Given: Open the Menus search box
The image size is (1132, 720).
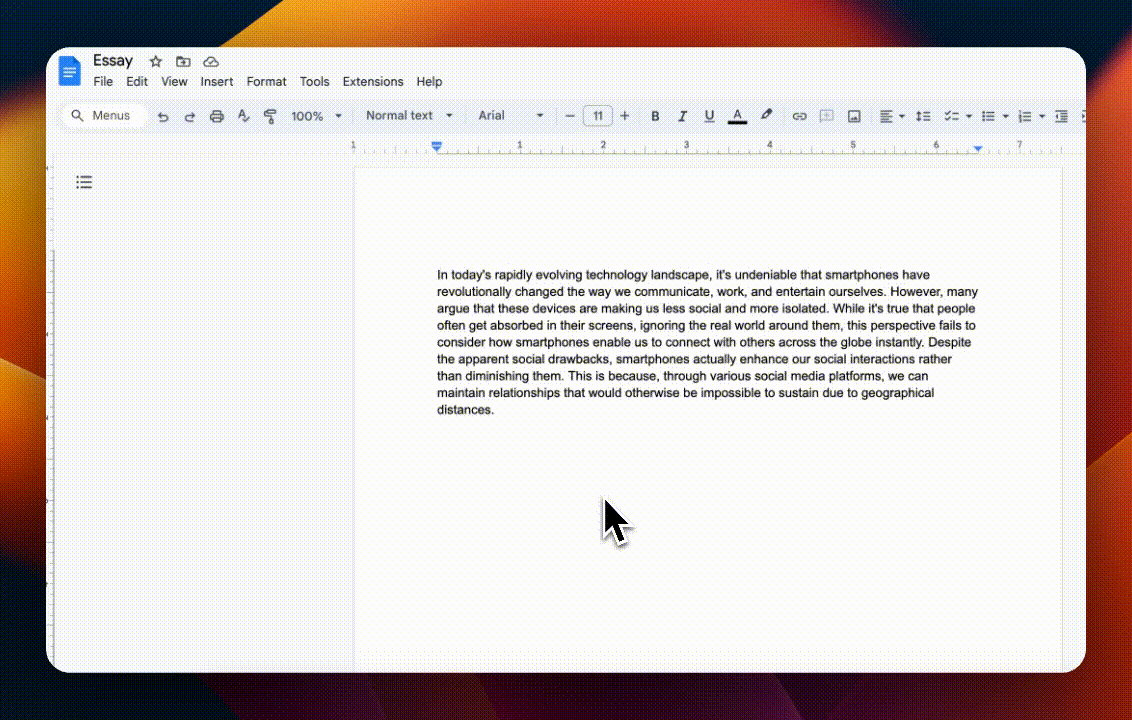Looking at the screenshot, I should click(102, 115).
